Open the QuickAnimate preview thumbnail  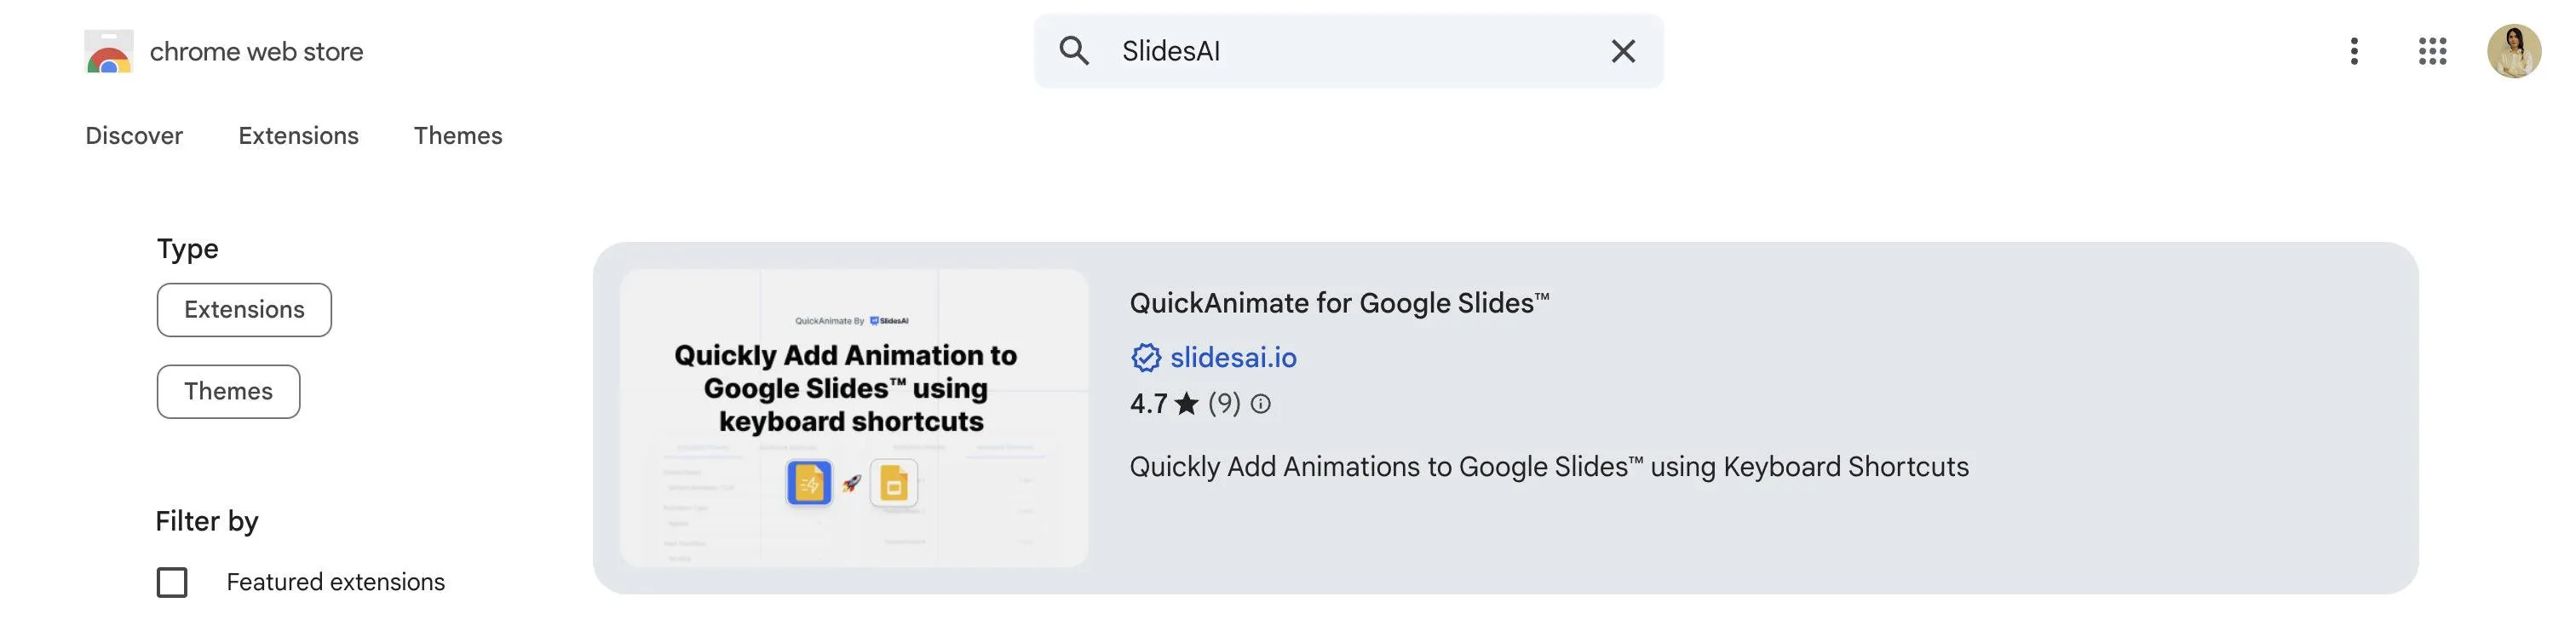[x=854, y=418]
